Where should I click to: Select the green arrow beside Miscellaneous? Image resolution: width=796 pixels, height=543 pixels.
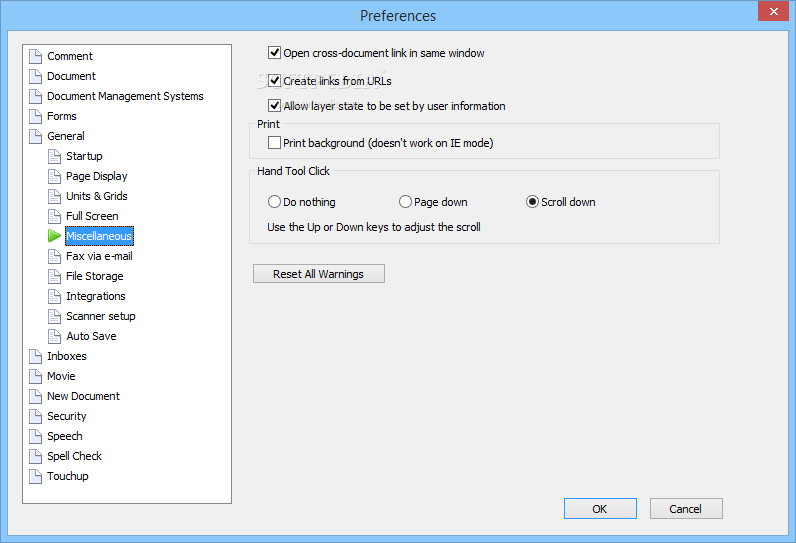54,236
